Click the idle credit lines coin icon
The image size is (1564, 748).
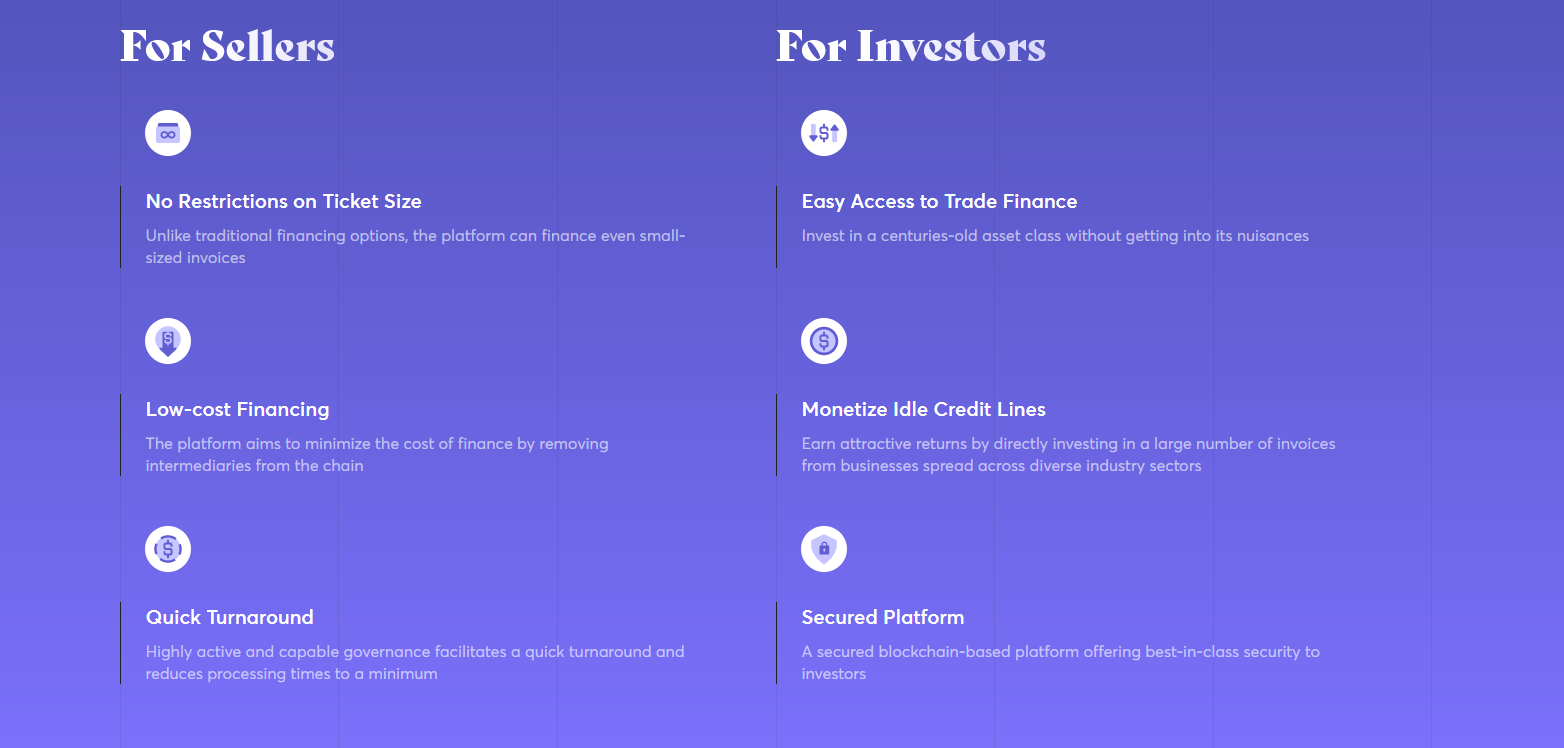824,341
